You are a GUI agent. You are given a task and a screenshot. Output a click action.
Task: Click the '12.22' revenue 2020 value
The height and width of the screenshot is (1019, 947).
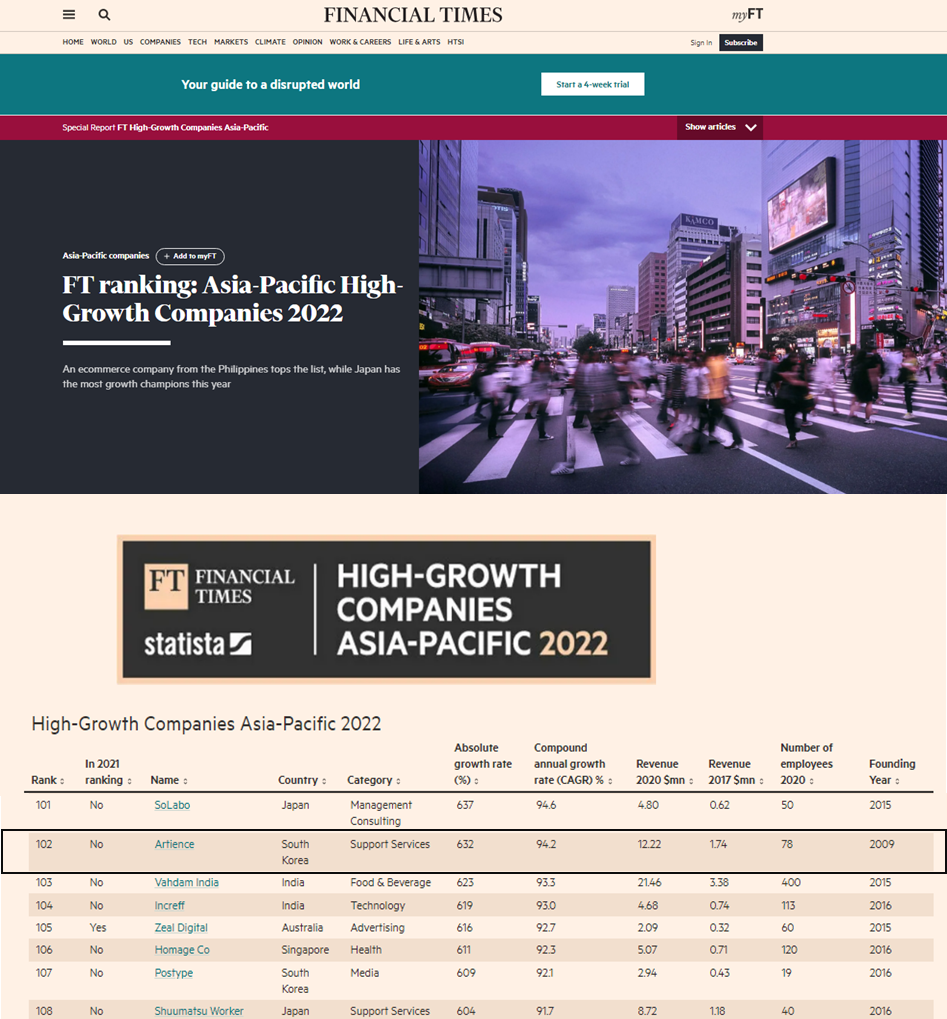tap(649, 844)
